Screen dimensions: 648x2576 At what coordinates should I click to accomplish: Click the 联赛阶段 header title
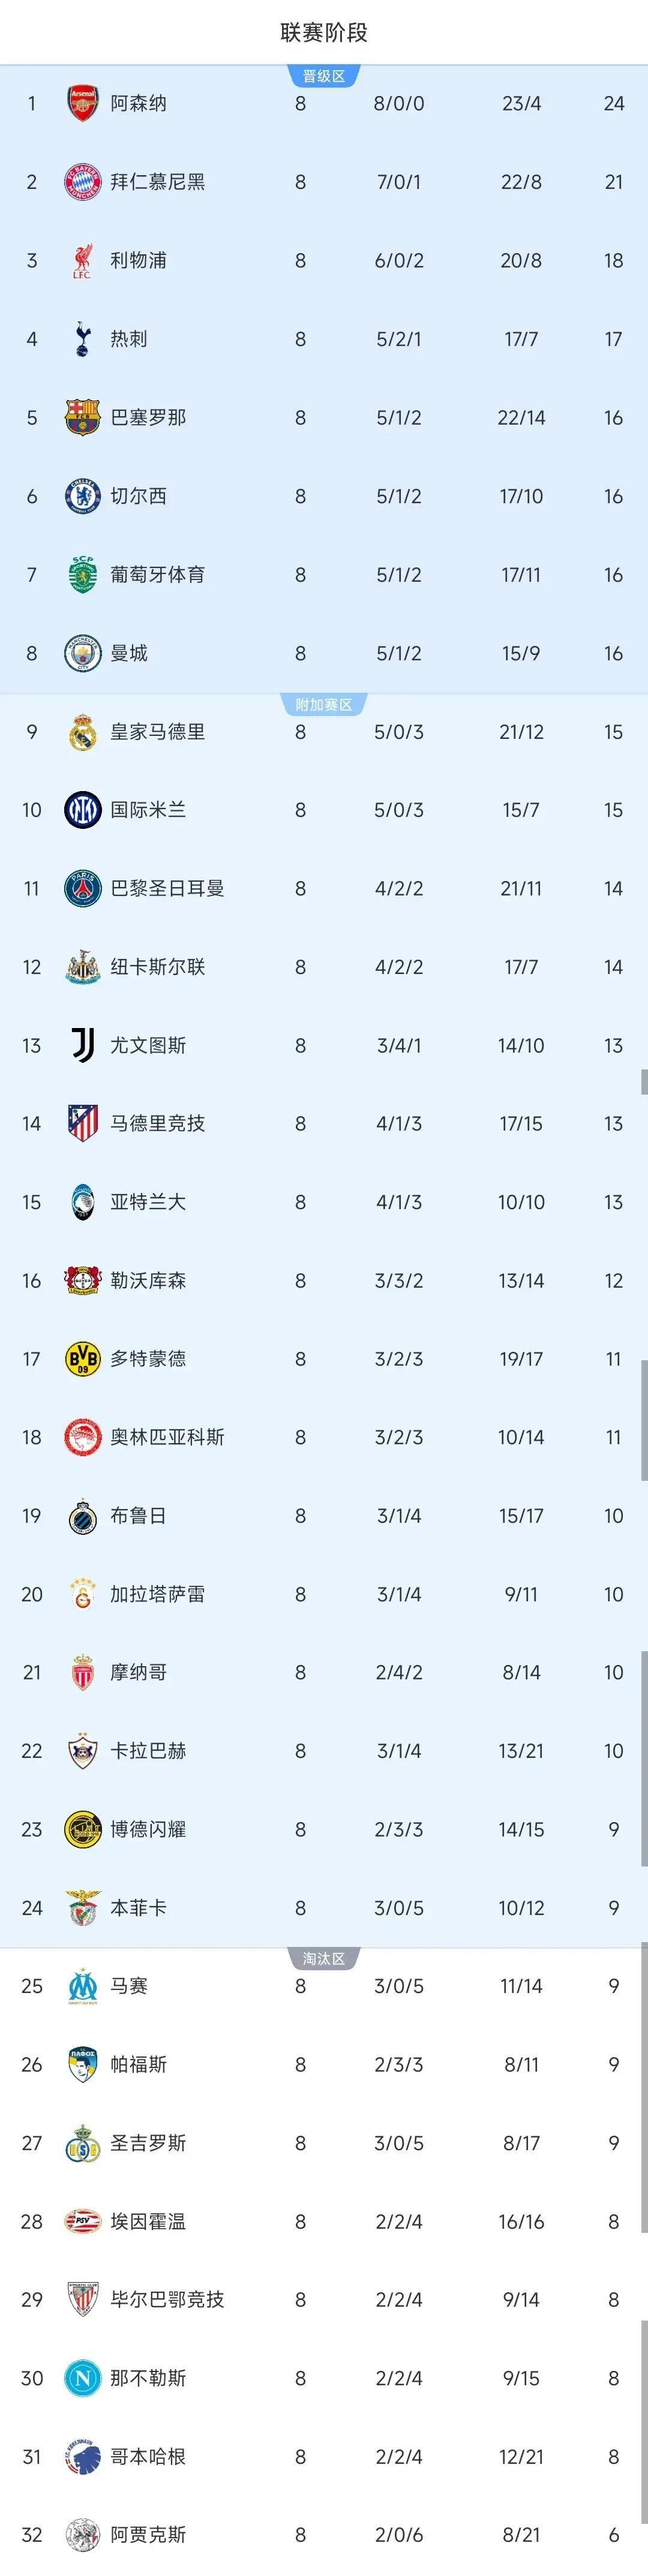[x=324, y=32]
